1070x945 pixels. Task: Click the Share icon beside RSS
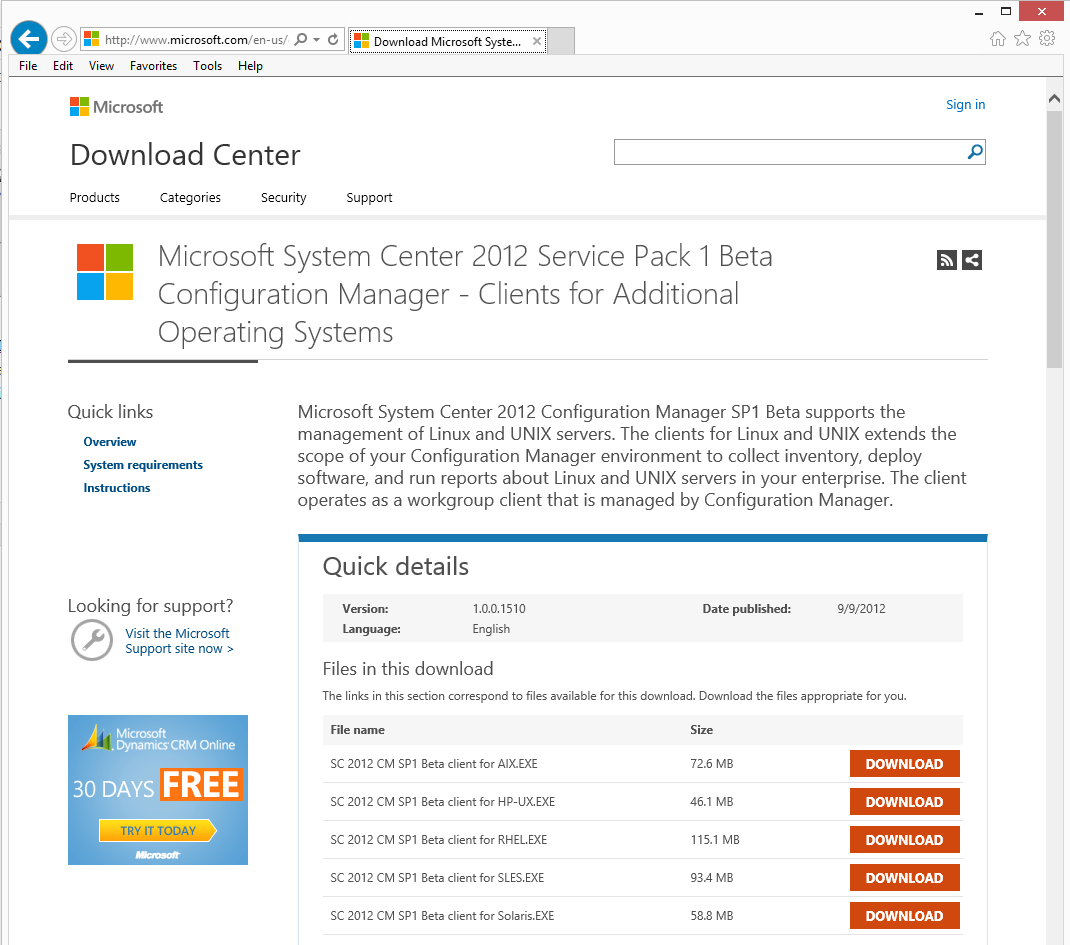click(x=972, y=260)
